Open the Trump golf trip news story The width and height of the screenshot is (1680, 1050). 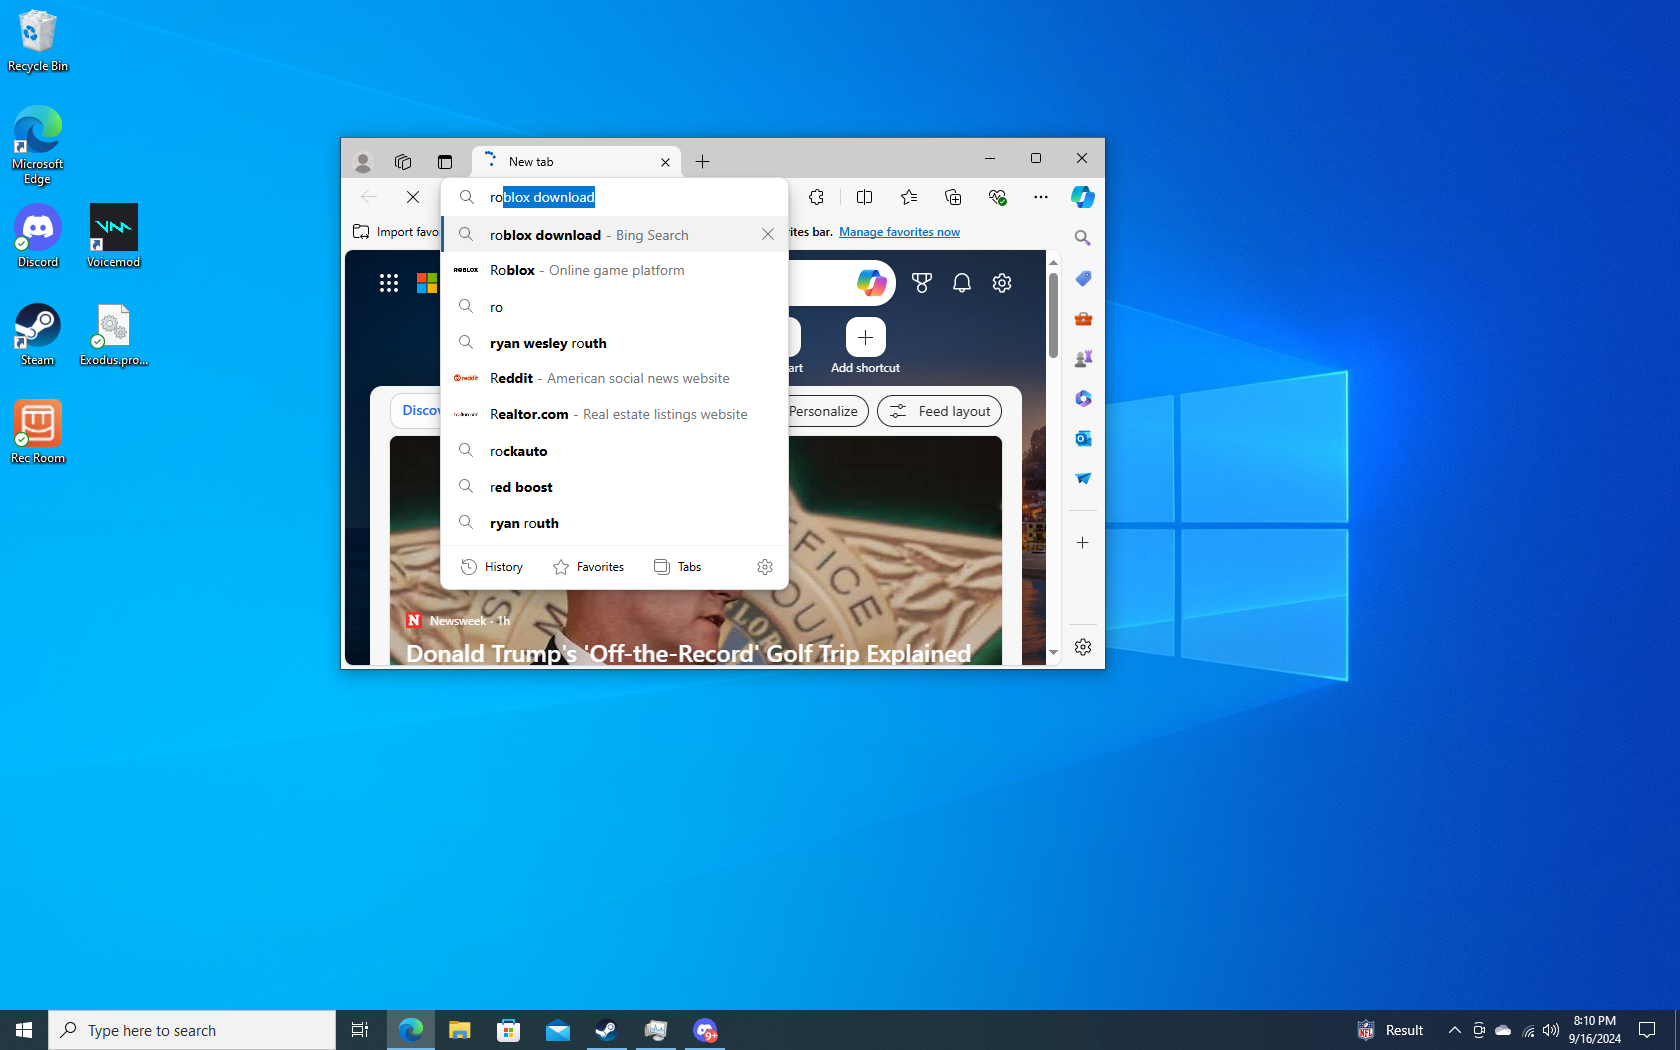click(x=688, y=653)
